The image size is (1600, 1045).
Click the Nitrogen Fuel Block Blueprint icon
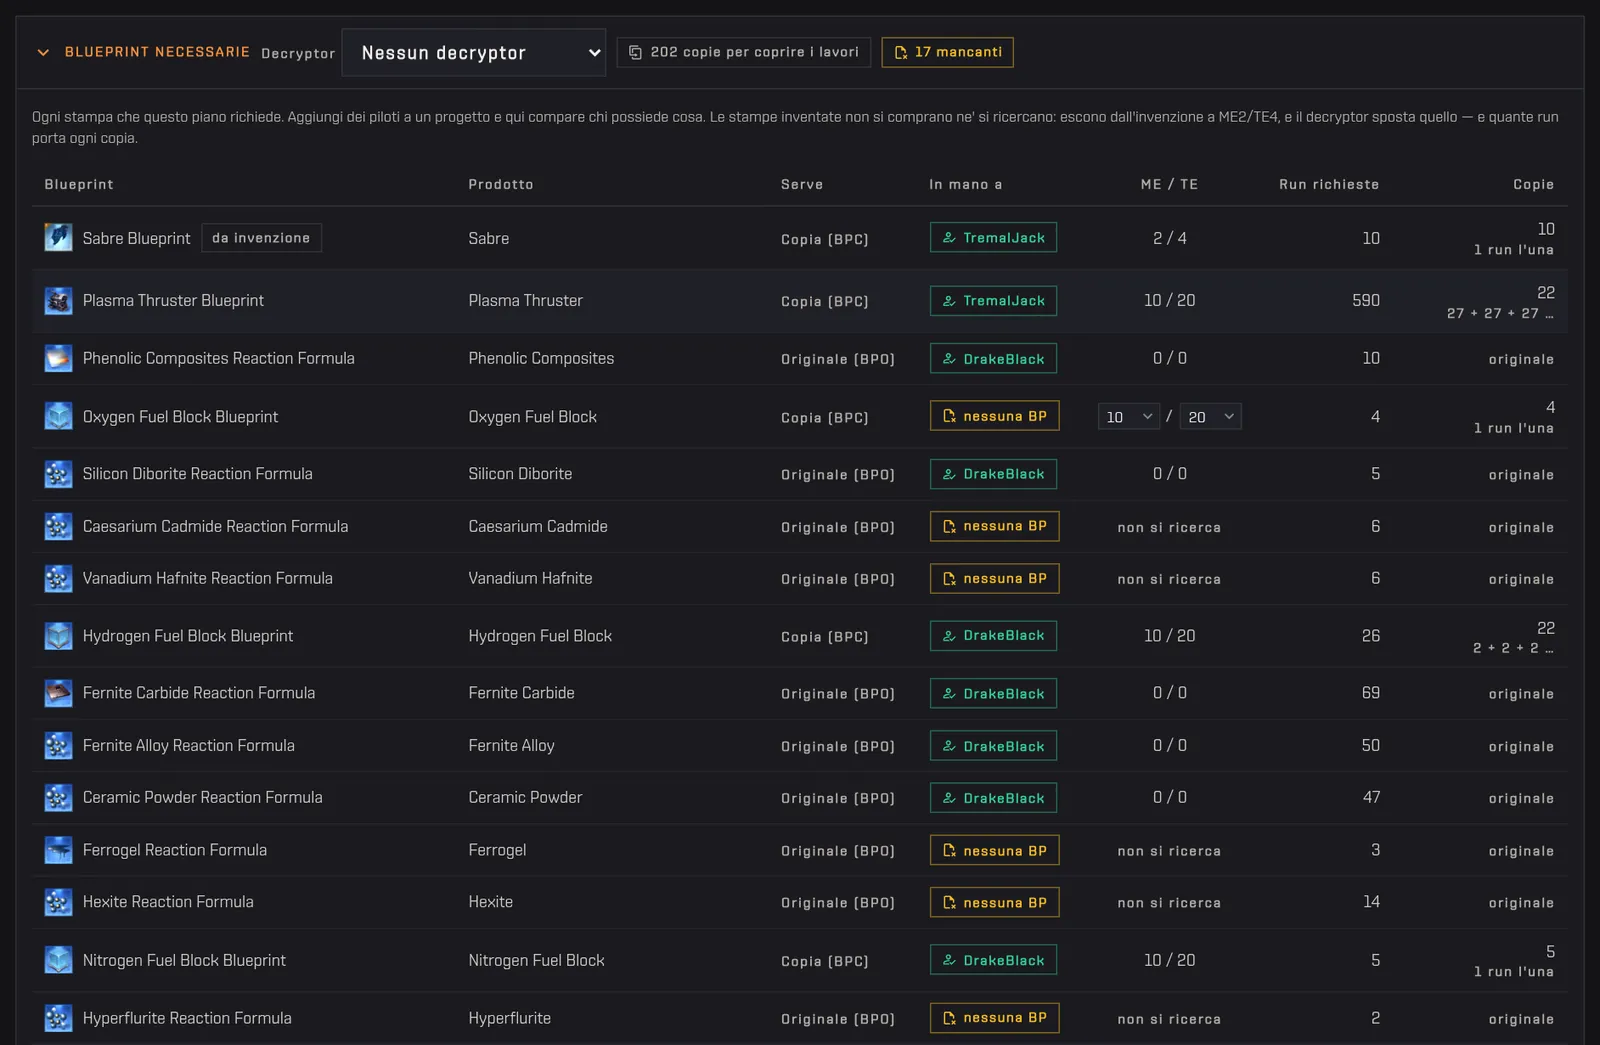click(58, 960)
